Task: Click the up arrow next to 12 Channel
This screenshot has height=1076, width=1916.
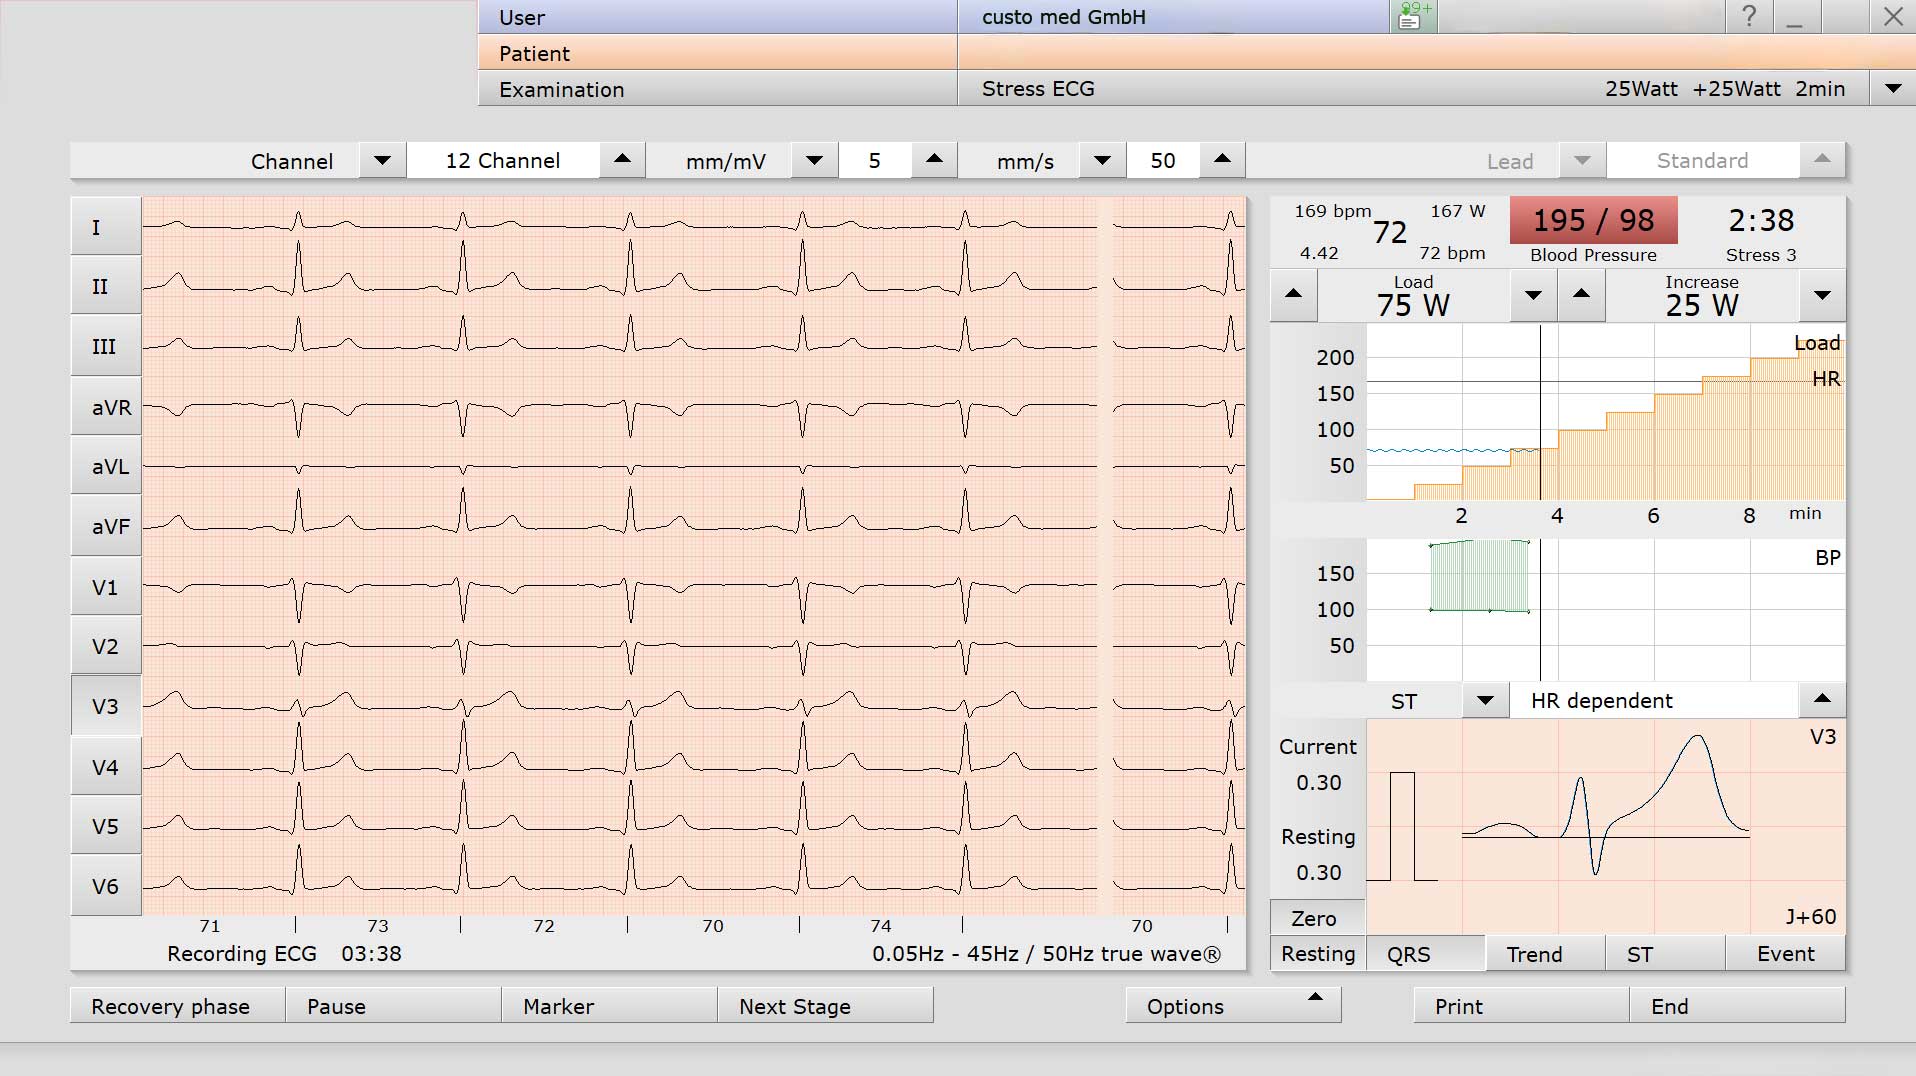Action: [622, 160]
